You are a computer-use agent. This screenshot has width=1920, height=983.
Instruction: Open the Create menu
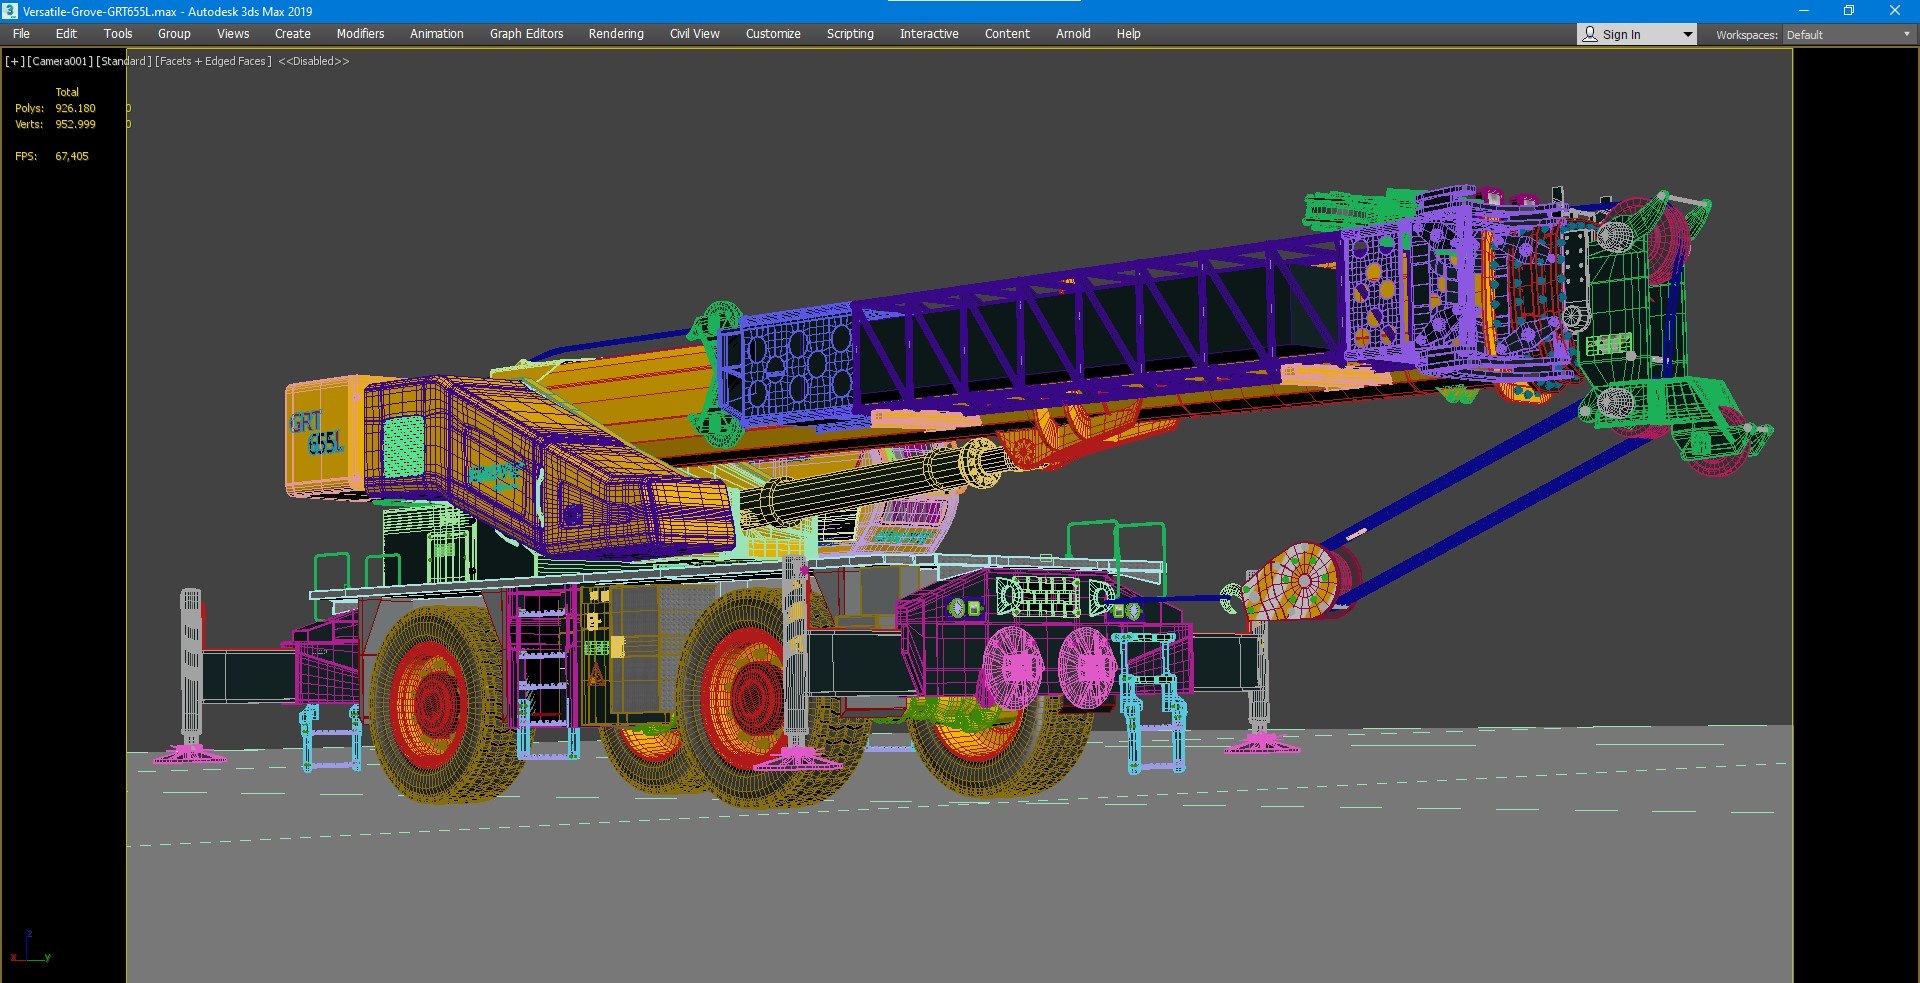point(293,34)
